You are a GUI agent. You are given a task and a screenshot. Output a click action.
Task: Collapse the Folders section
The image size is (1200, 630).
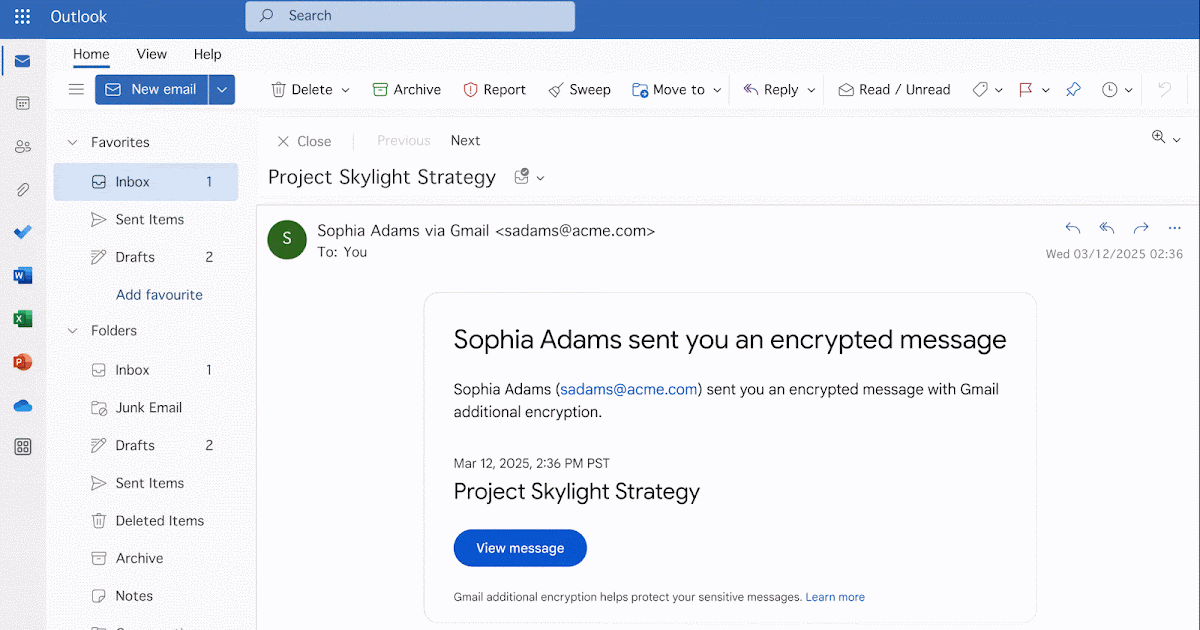[x=72, y=330]
